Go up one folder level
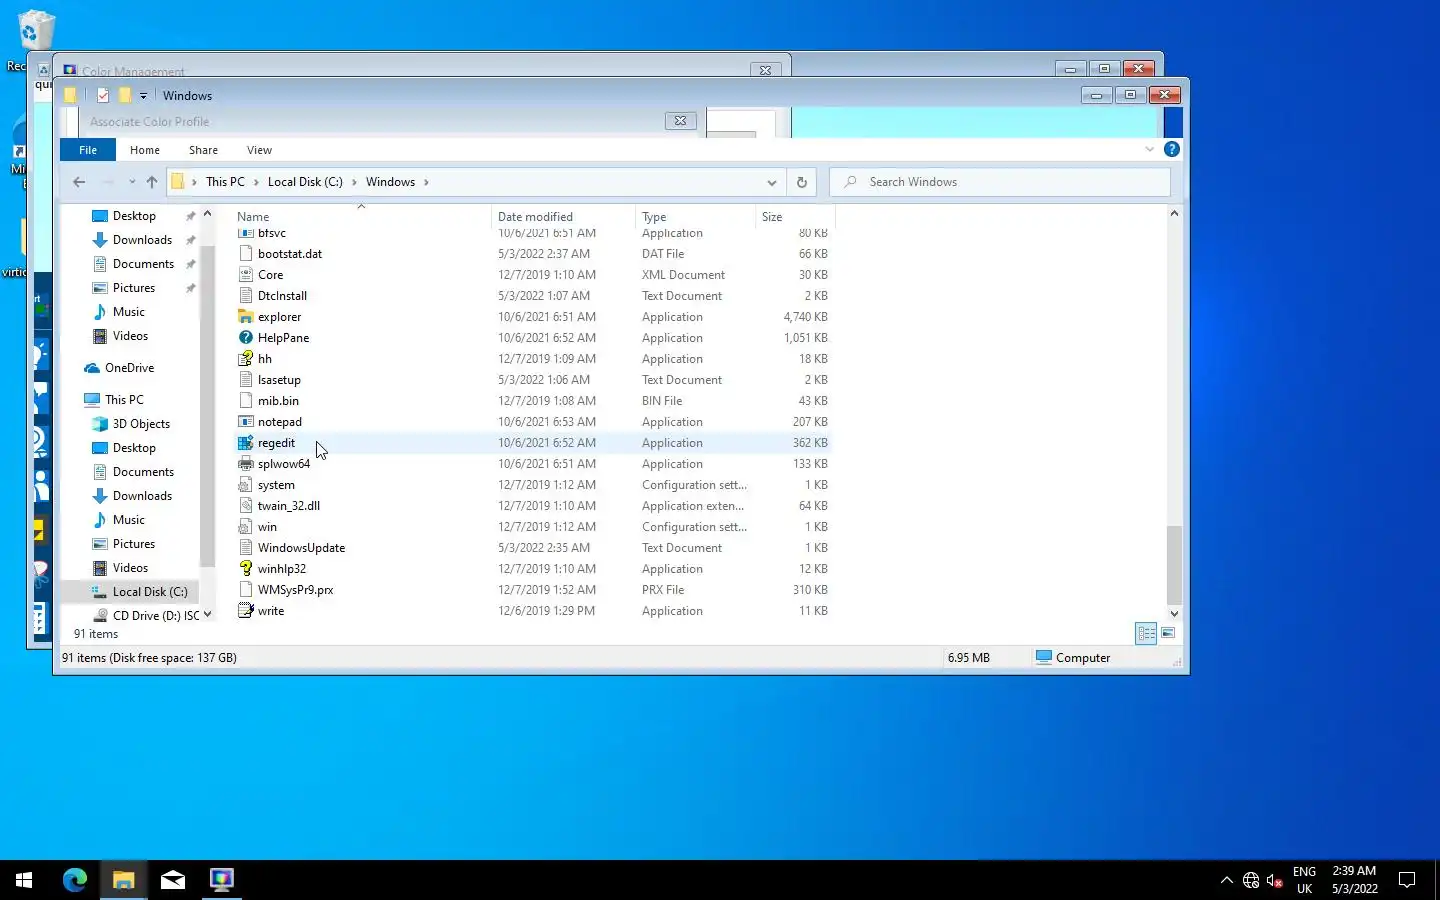The width and height of the screenshot is (1440, 900). (152, 182)
